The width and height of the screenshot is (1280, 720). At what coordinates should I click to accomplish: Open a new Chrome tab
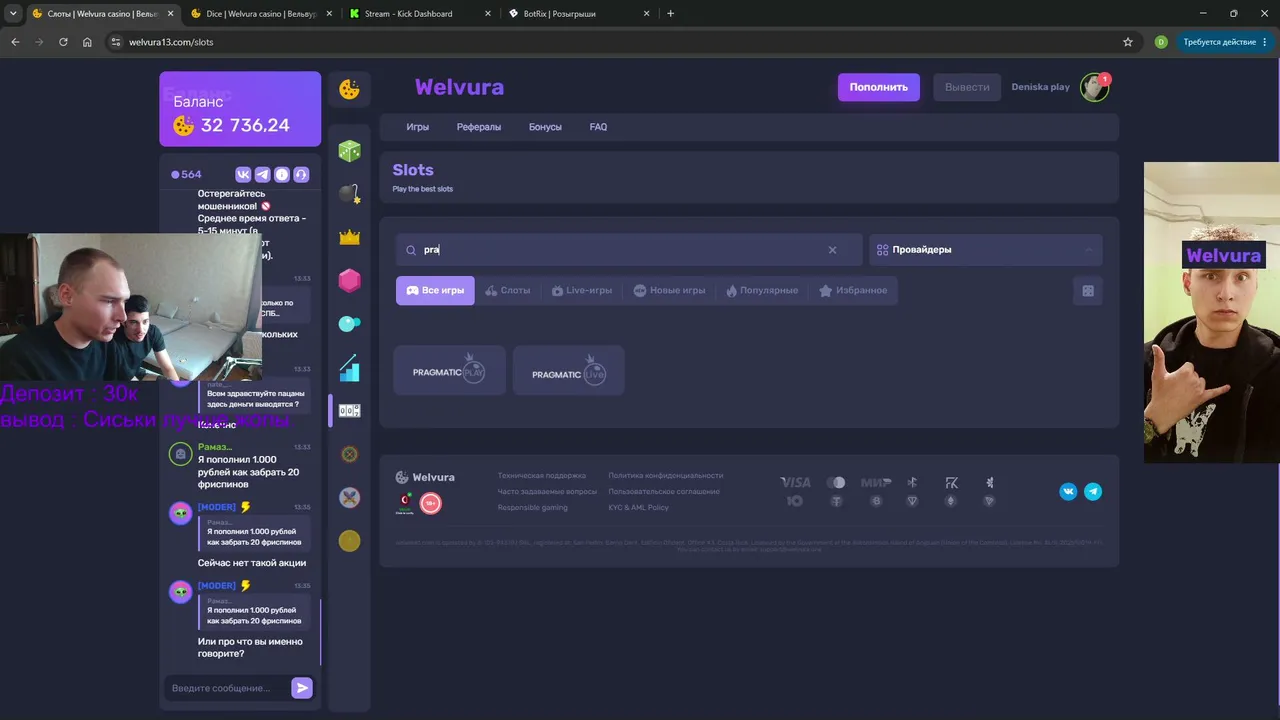pos(670,14)
